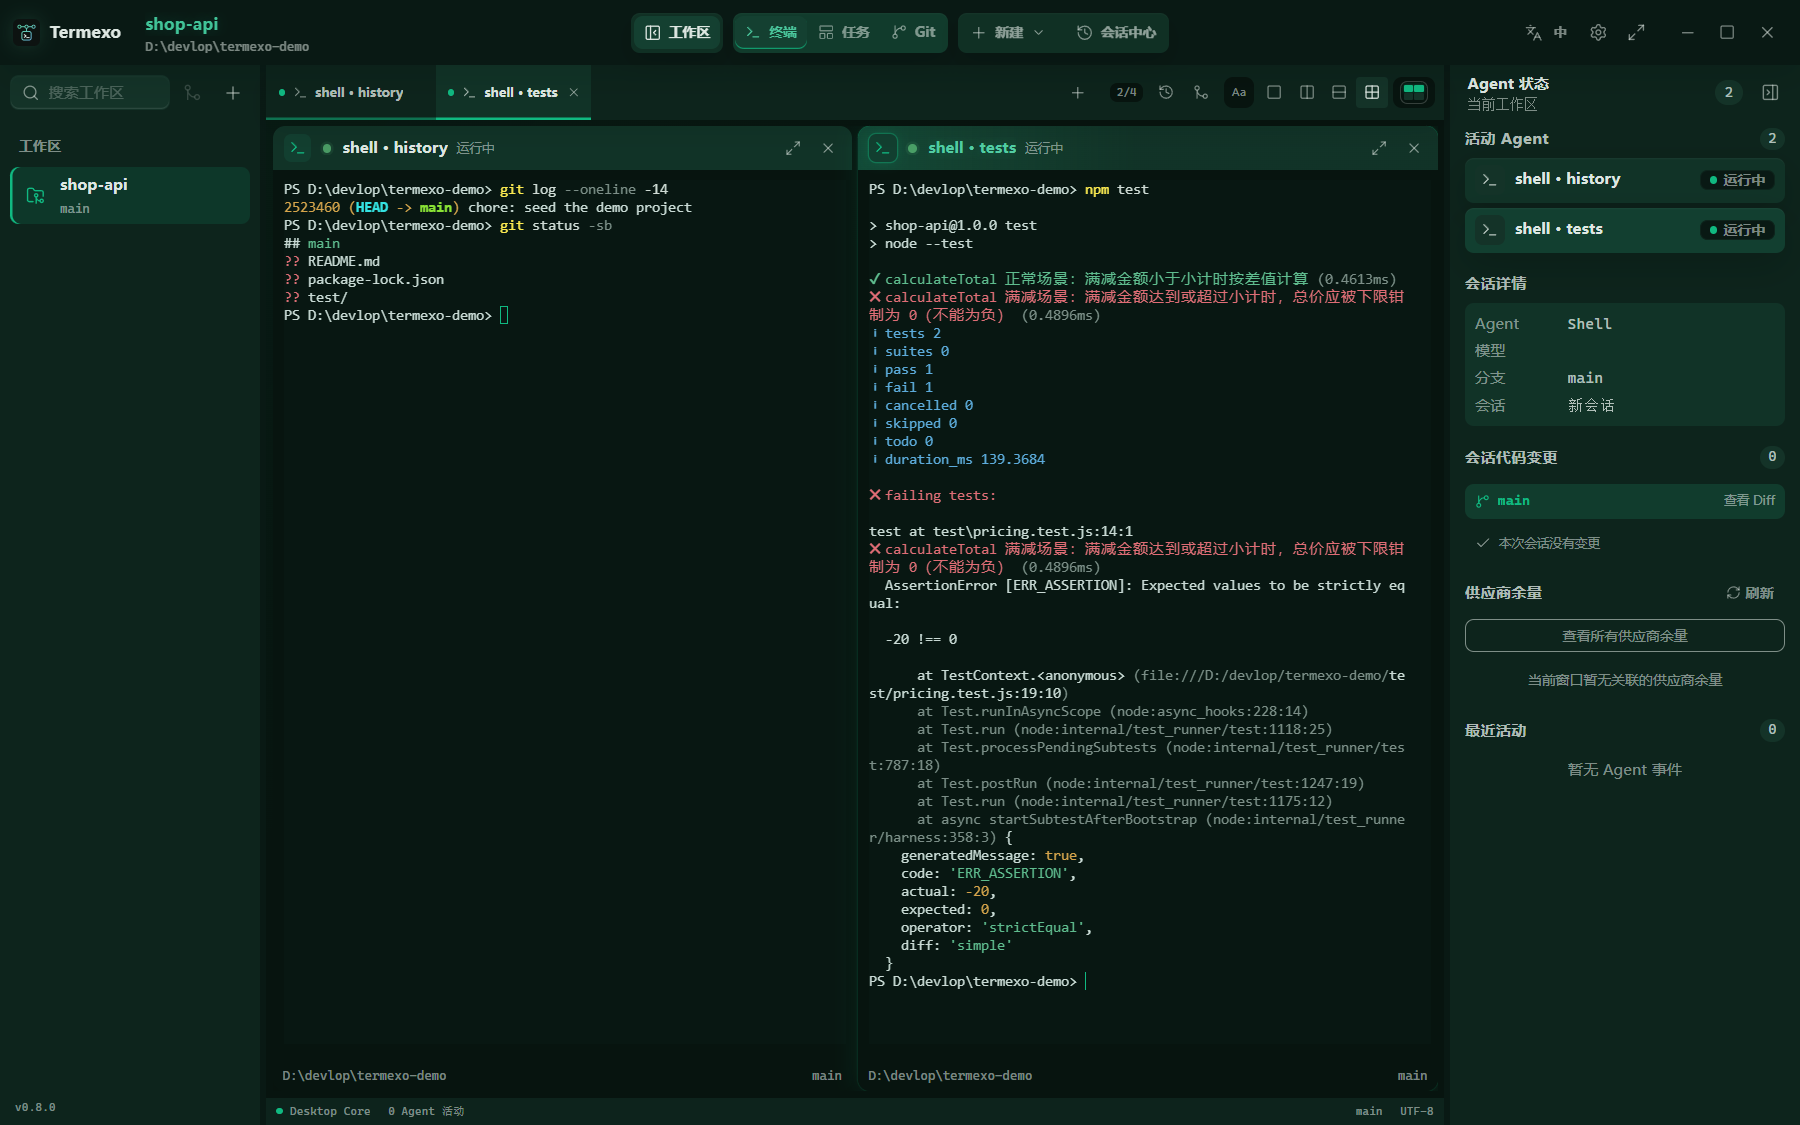The width and height of the screenshot is (1800, 1125).
Task: Click the Aa font size button
Action: click(x=1239, y=92)
